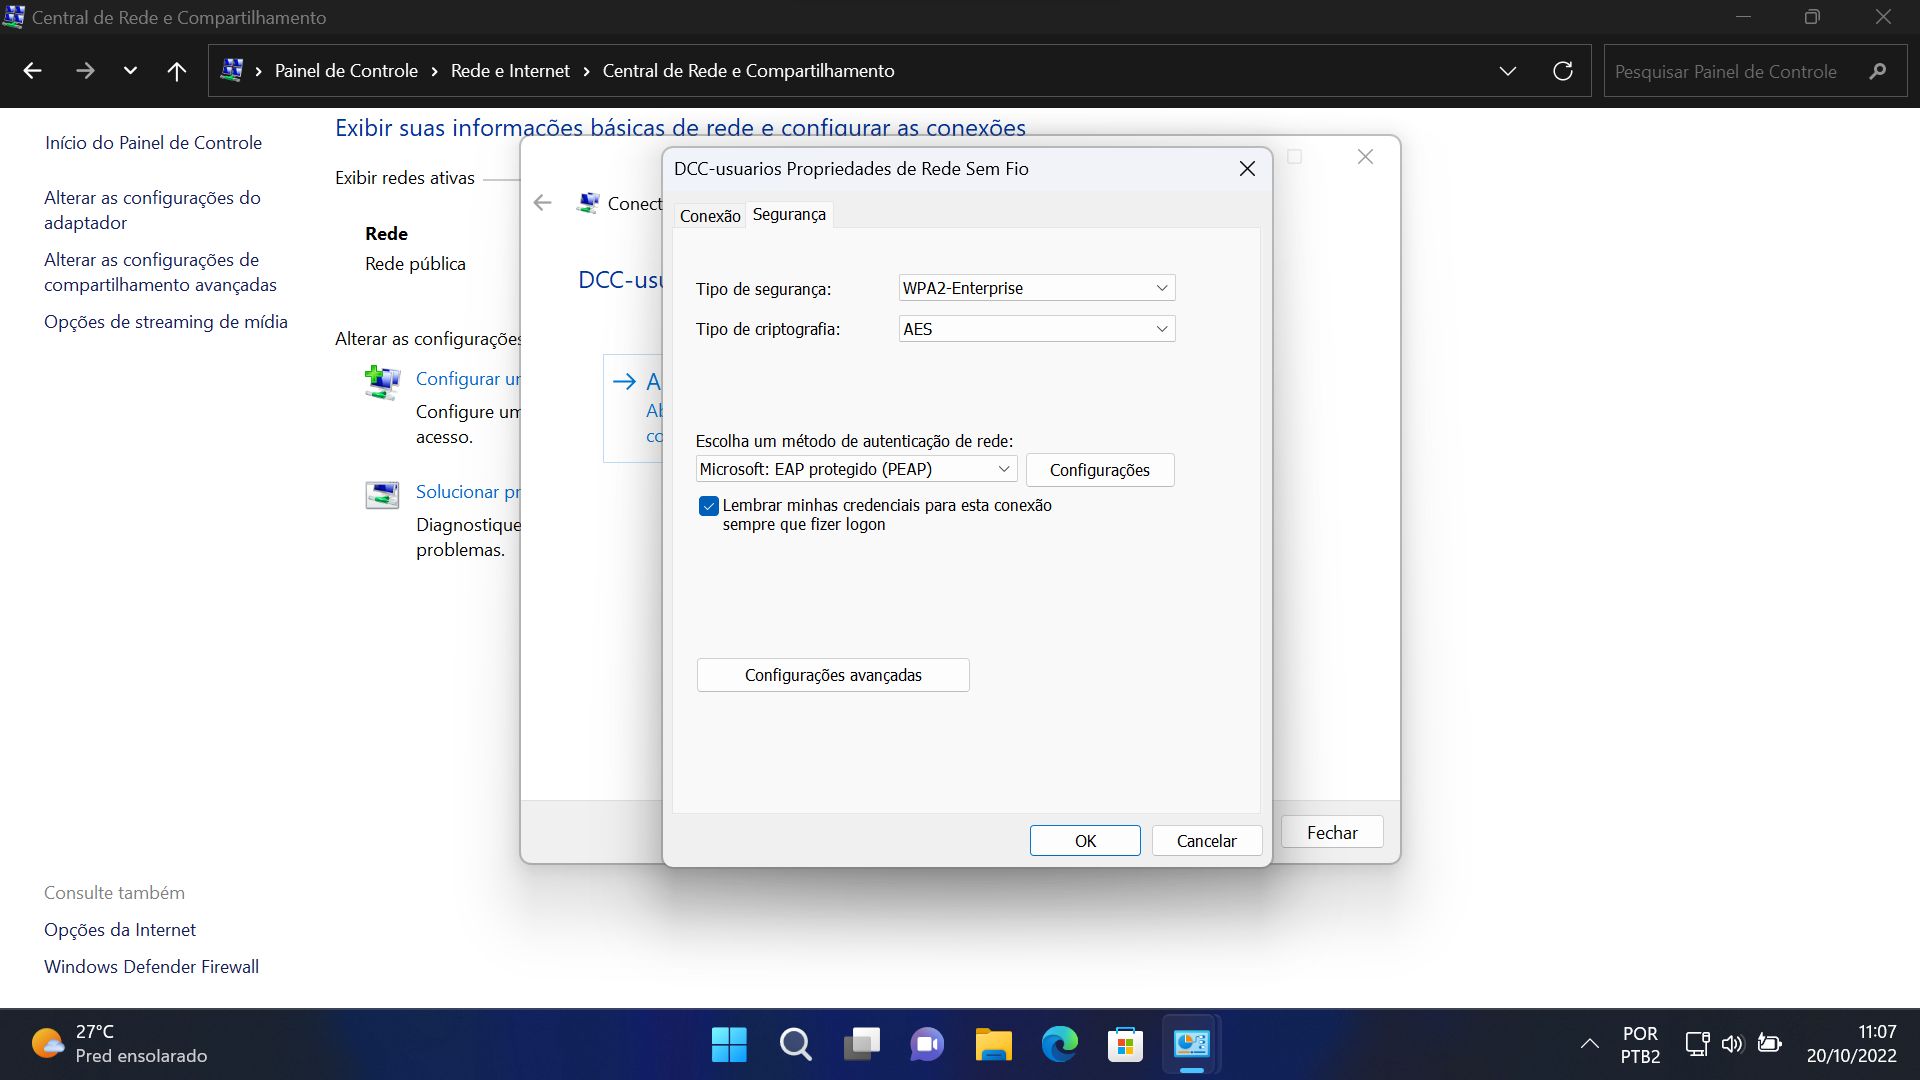The image size is (1920, 1080).
Task: Go back with the Control Panel back arrow
Action: 32,71
